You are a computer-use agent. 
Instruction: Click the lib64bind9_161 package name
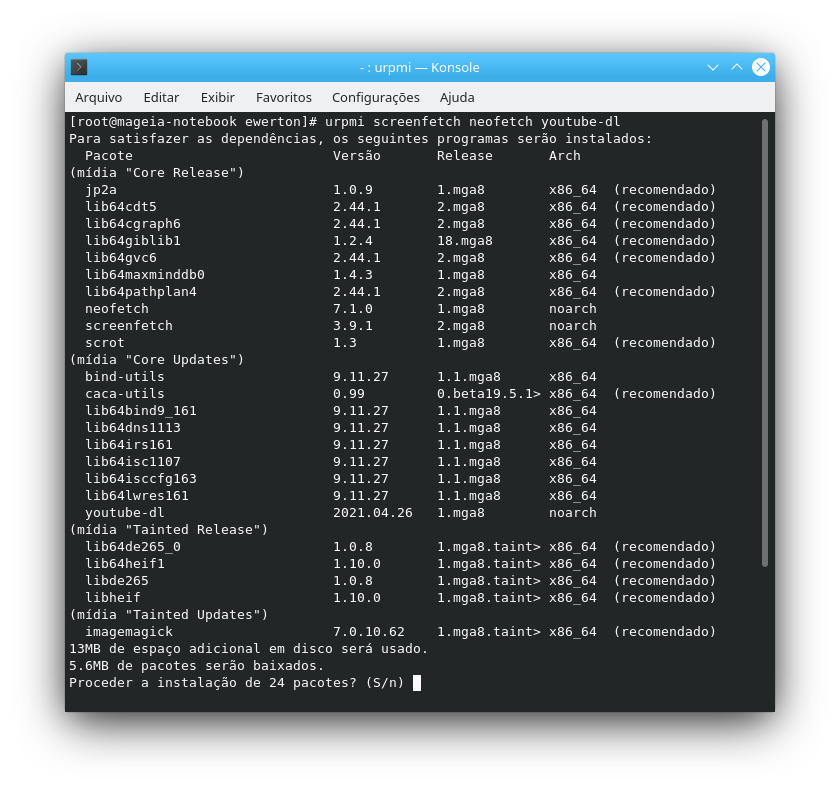click(140, 411)
